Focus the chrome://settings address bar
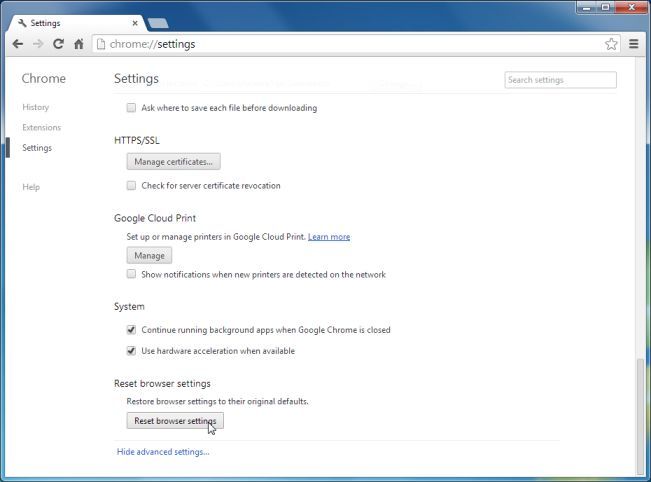651x482 pixels. tap(356, 44)
